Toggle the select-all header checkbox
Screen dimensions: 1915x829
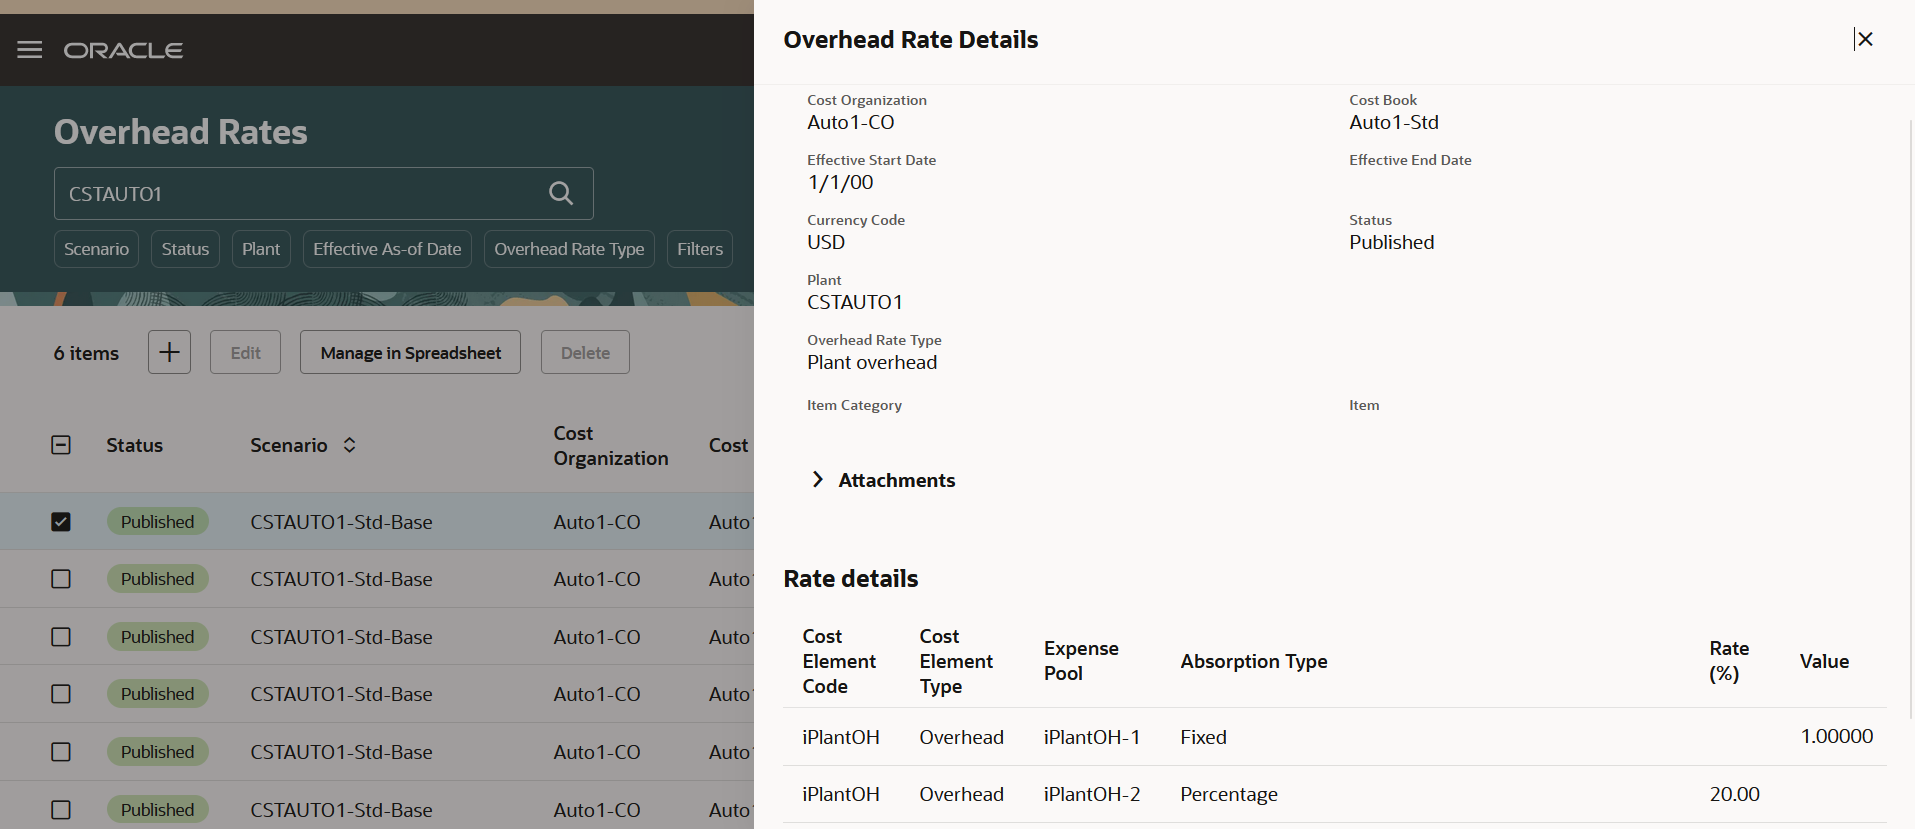(x=61, y=445)
